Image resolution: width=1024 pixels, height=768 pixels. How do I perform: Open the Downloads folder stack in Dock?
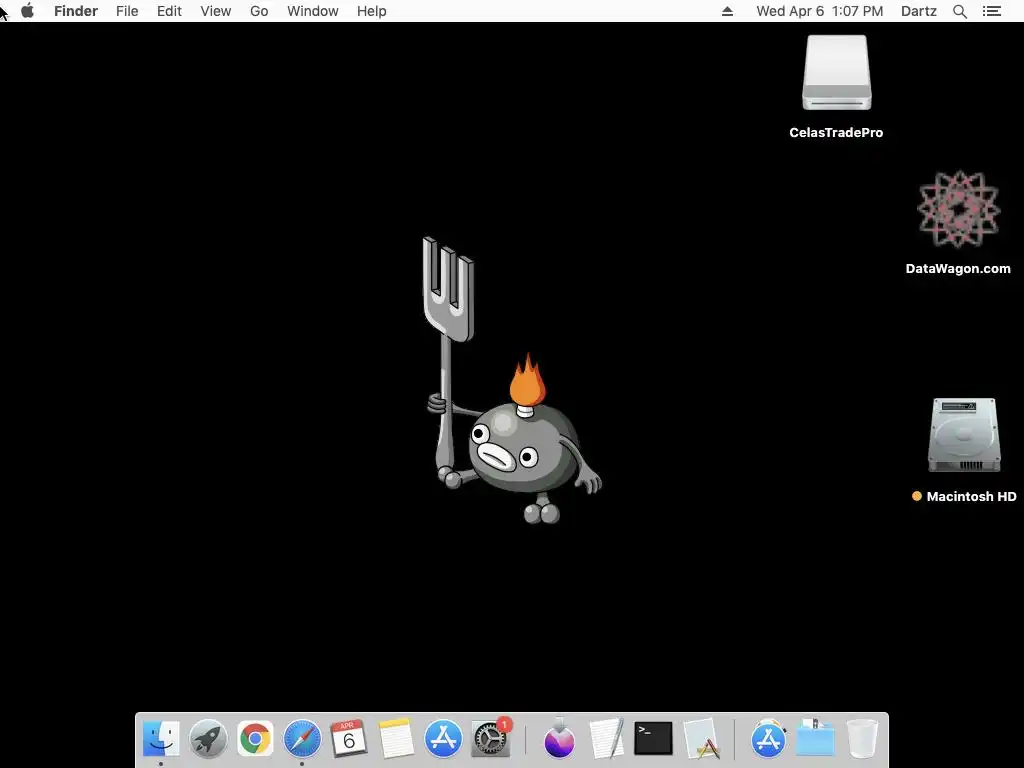point(815,739)
